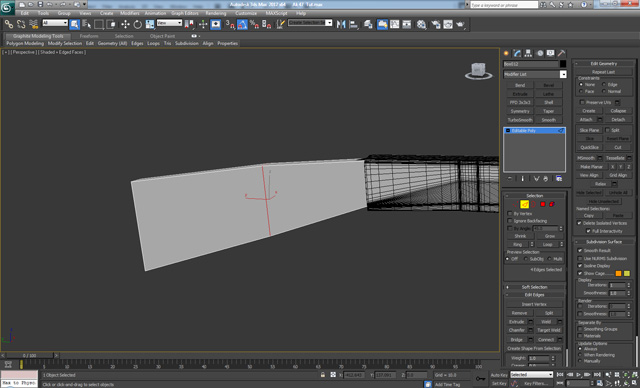Open the Customize menu
The width and height of the screenshot is (640, 388).
click(x=246, y=13)
